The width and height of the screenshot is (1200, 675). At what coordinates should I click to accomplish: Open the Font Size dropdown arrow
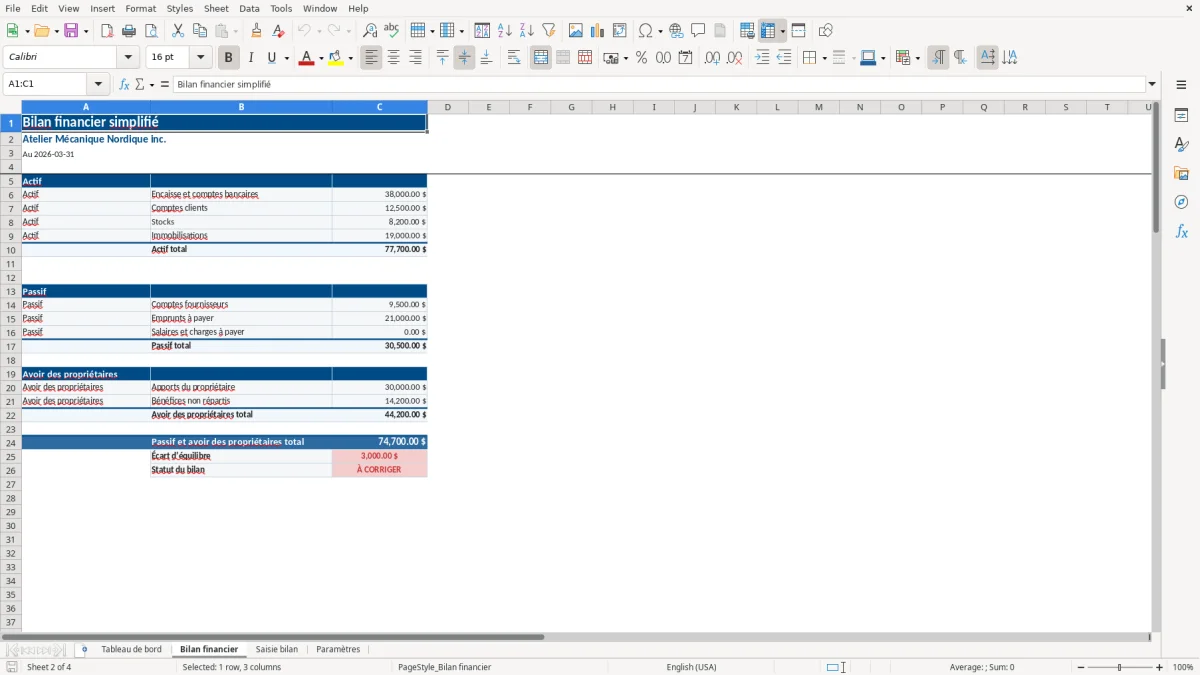click(201, 58)
